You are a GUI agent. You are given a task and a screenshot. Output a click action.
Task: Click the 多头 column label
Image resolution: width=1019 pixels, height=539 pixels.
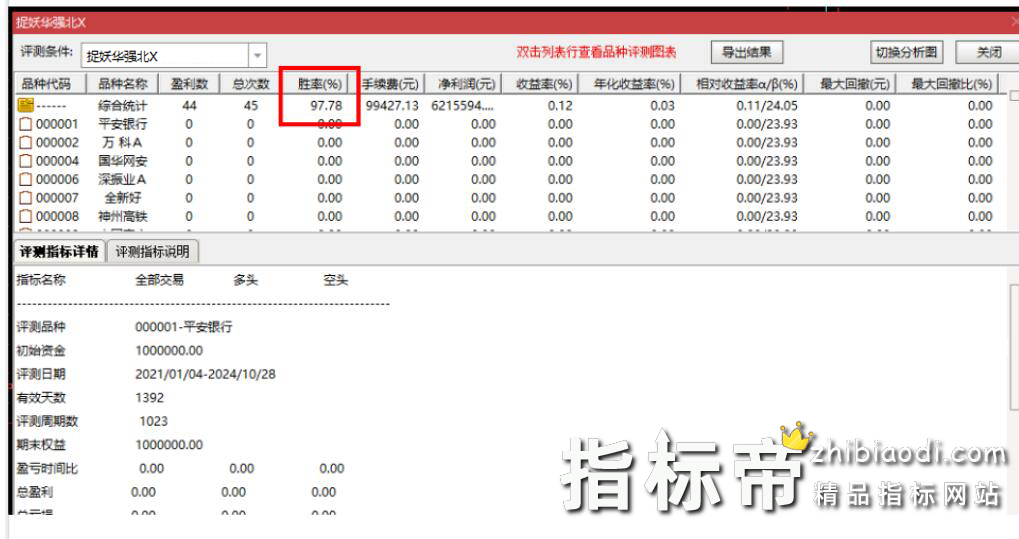246,280
